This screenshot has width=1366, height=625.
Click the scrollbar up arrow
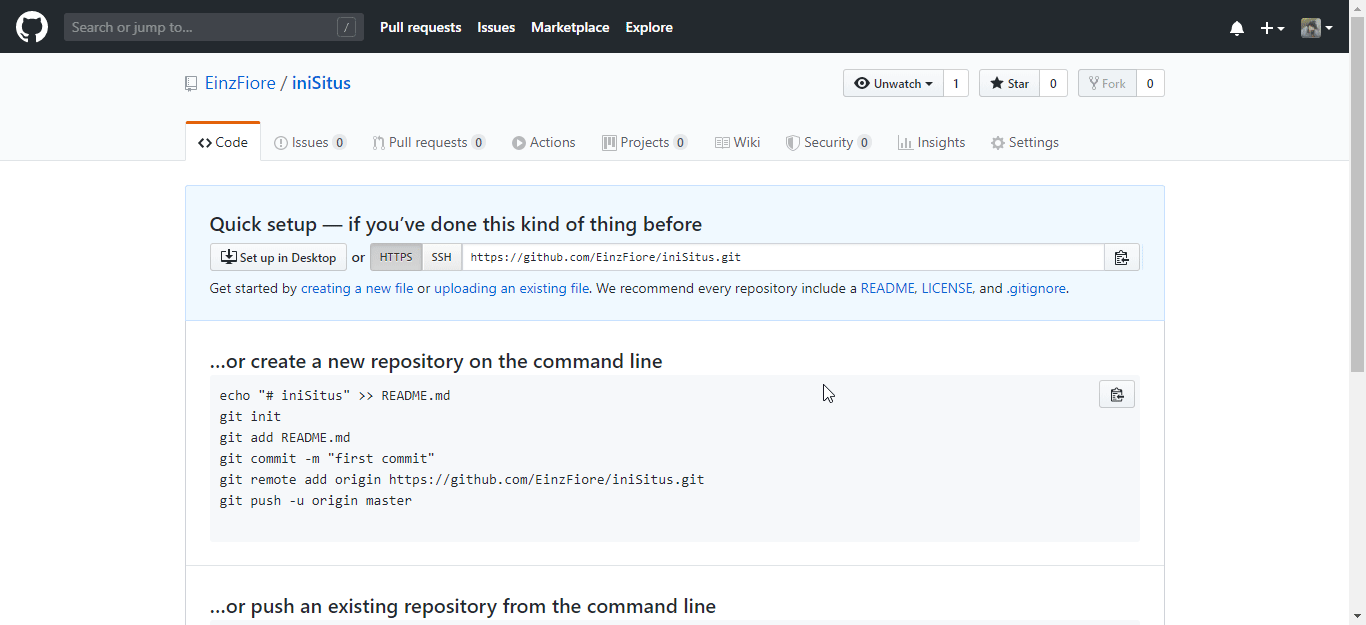tap(1358, 7)
